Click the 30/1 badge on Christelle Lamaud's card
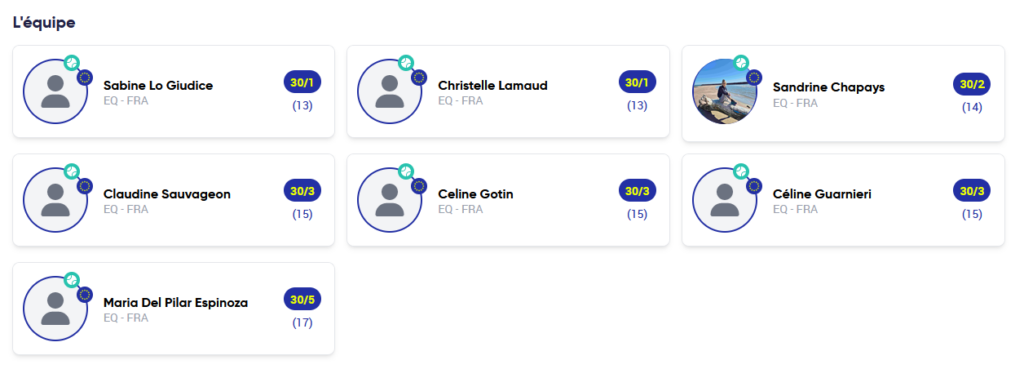 pyautogui.click(x=637, y=82)
